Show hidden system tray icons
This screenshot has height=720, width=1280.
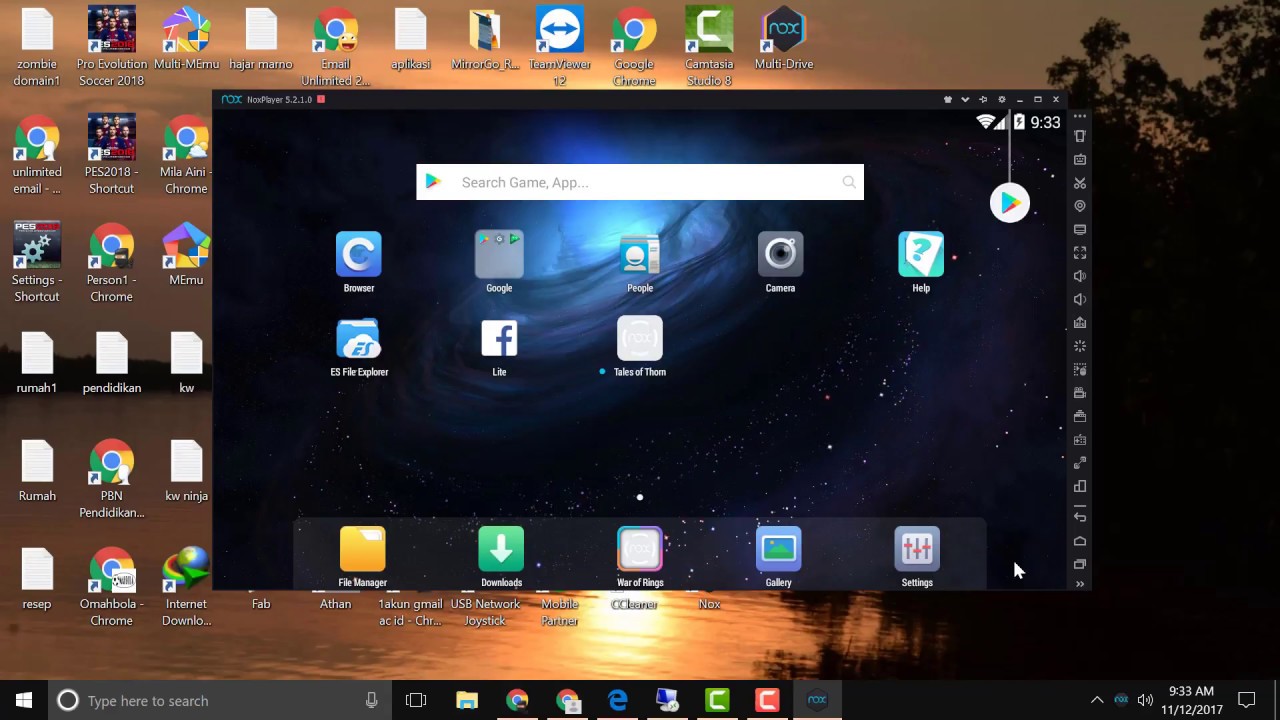tap(1097, 700)
